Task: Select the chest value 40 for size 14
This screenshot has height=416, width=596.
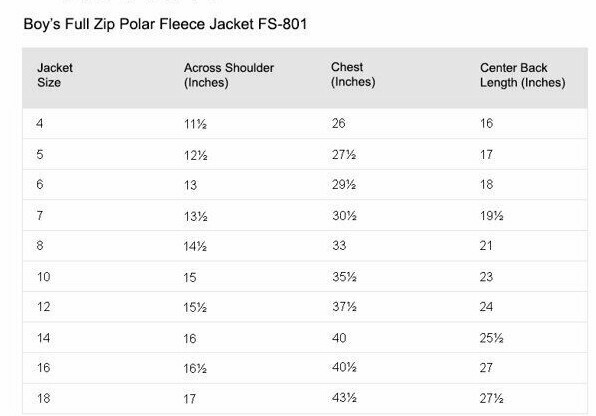Action: point(339,338)
